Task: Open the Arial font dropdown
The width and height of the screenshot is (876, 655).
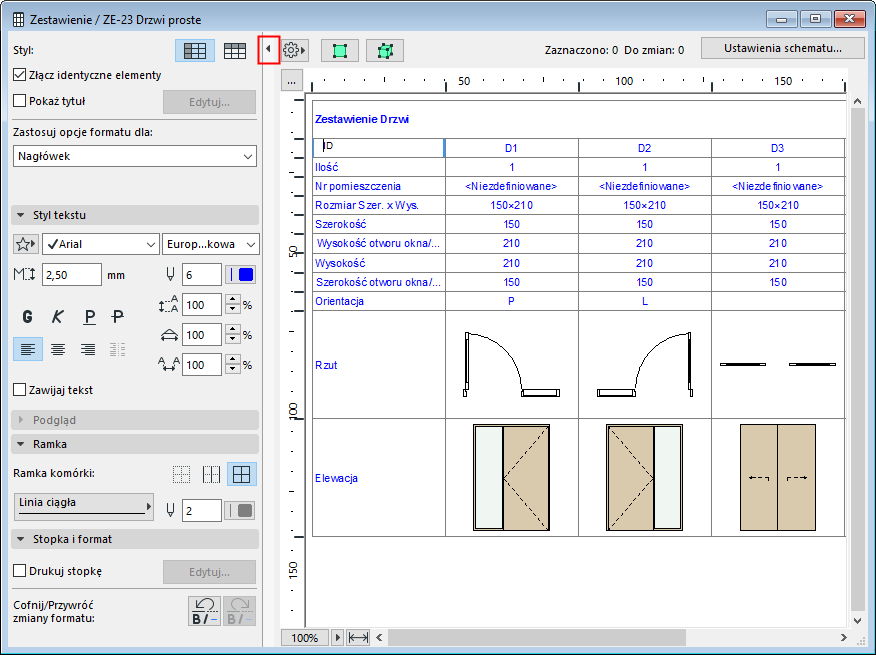Action: [x=100, y=244]
